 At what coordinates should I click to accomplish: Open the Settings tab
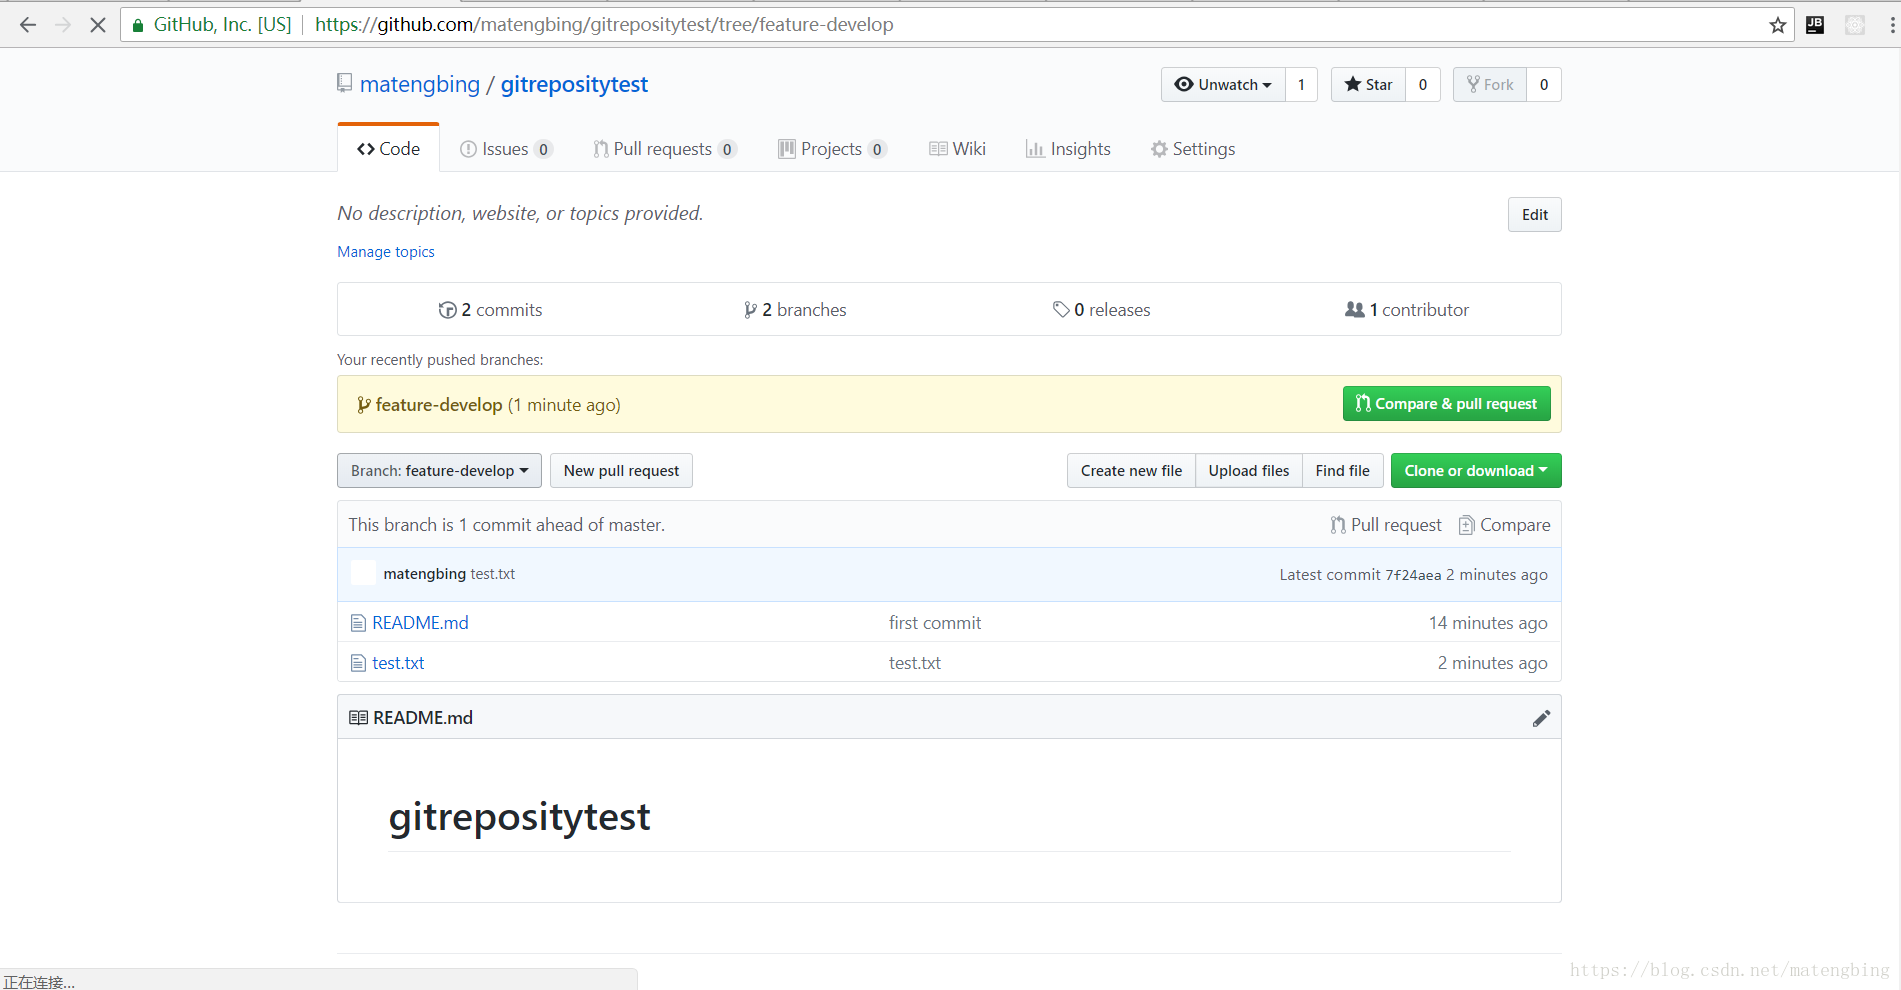click(1193, 149)
